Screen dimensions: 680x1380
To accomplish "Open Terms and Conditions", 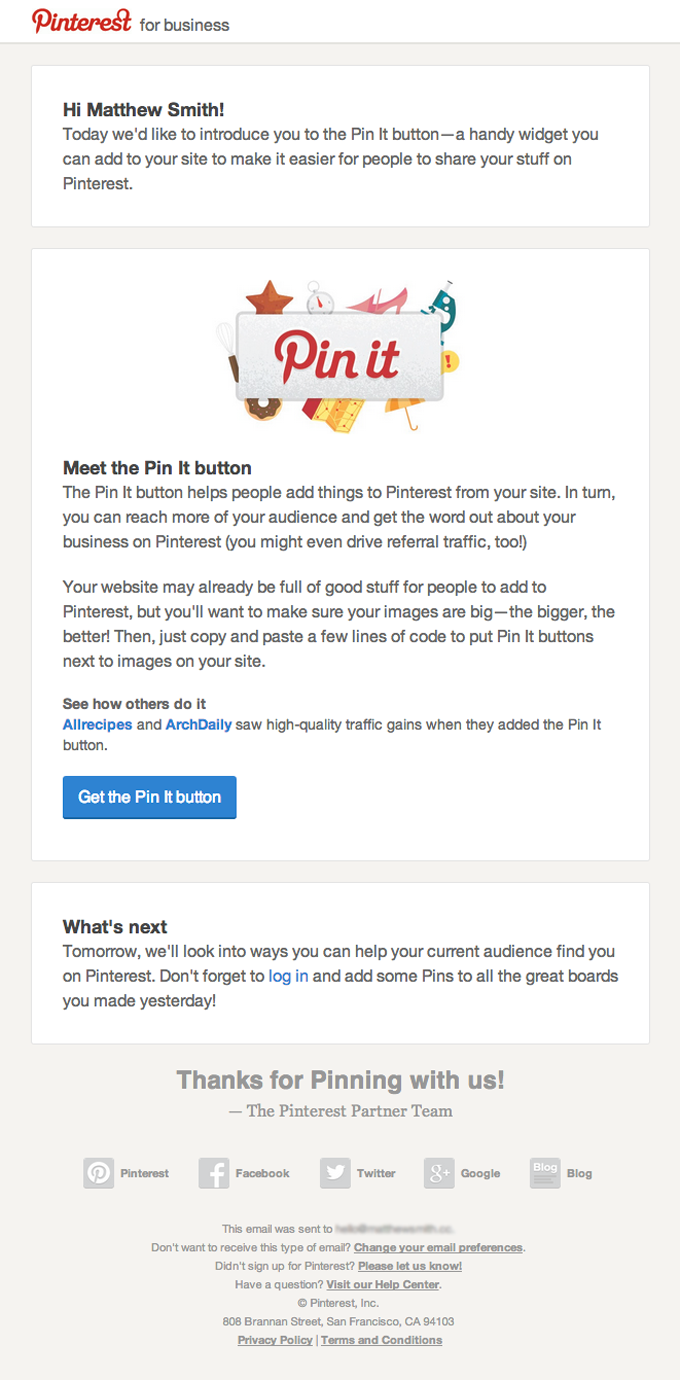I will click(381, 1339).
